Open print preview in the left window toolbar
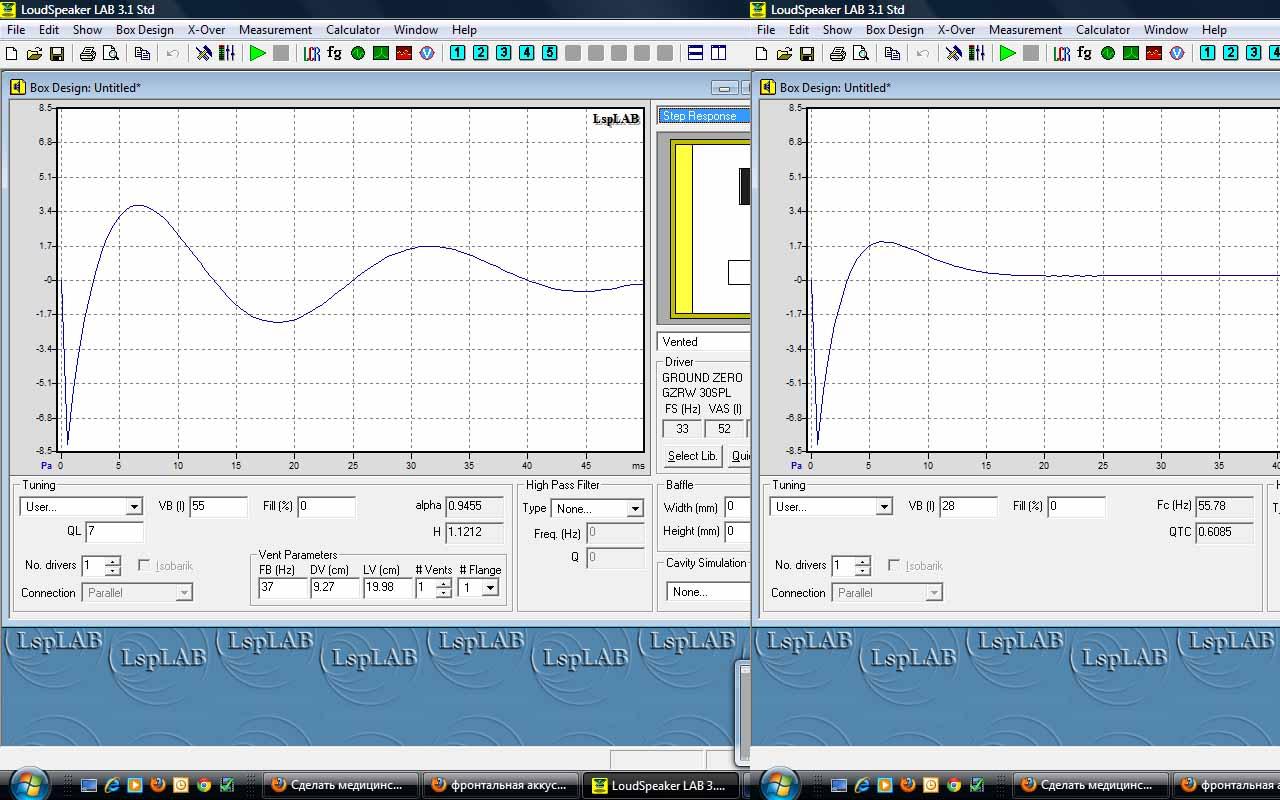 point(110,53)
